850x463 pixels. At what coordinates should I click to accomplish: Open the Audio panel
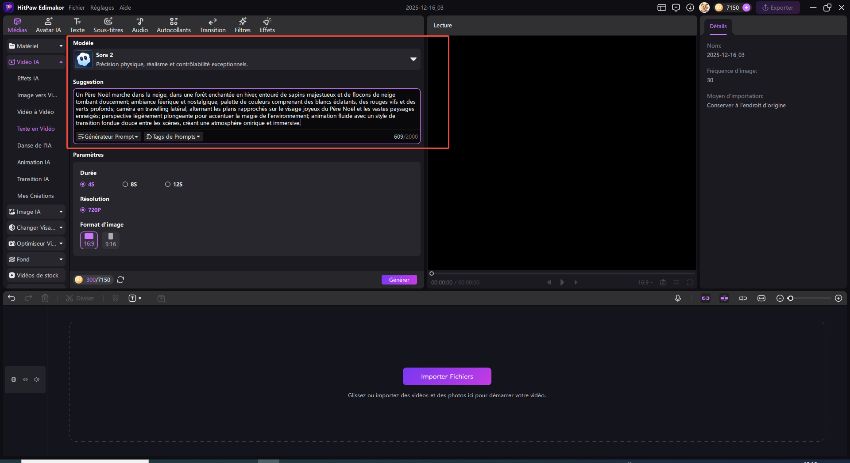(140, 25)
